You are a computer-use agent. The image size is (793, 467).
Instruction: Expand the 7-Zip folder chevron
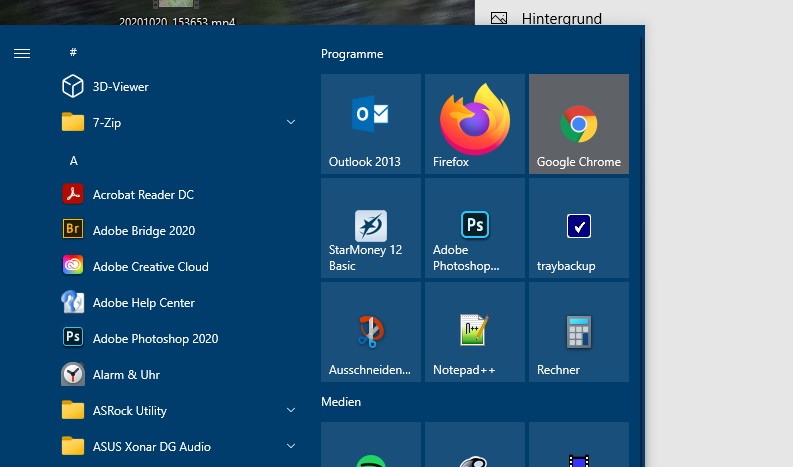coord(291,122)
